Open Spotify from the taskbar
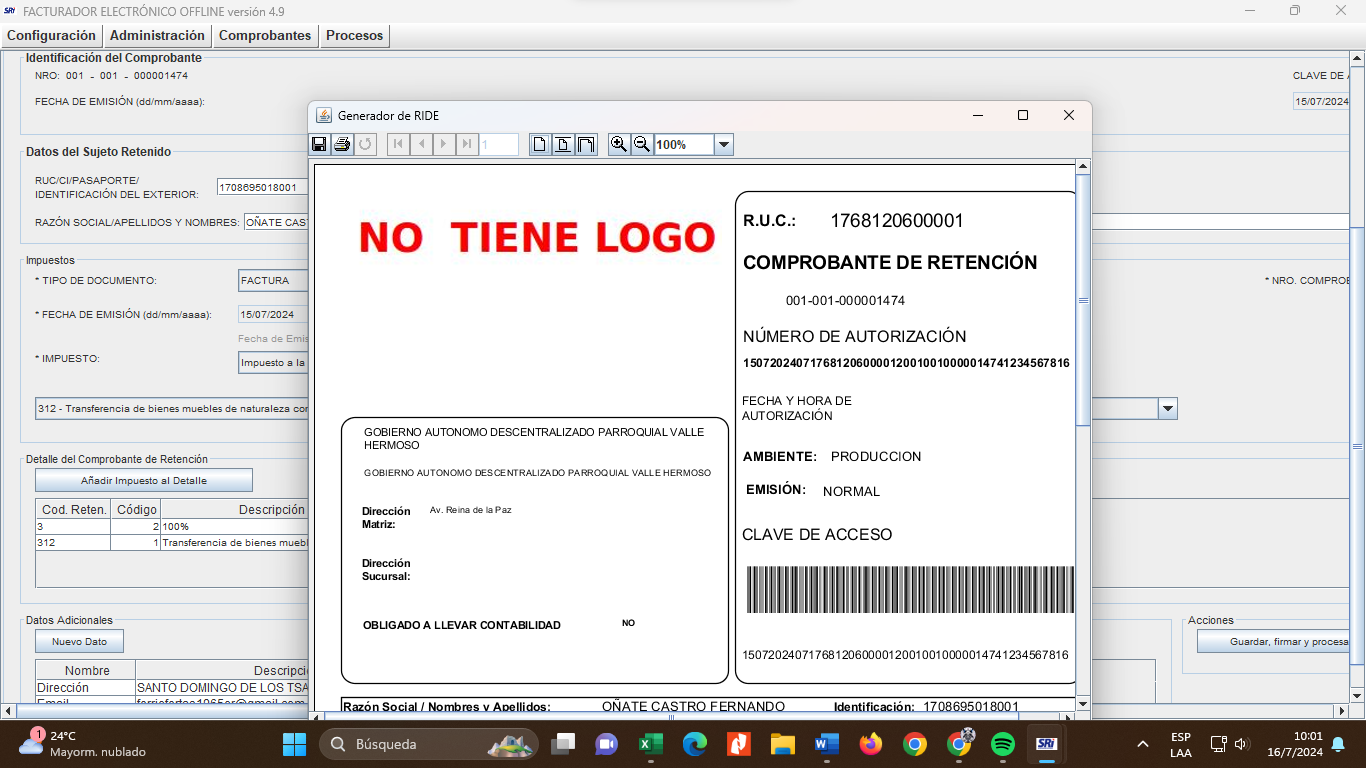Viewport: 1366px width, 768px height. pyautogui.click(x=1003, y=744)
